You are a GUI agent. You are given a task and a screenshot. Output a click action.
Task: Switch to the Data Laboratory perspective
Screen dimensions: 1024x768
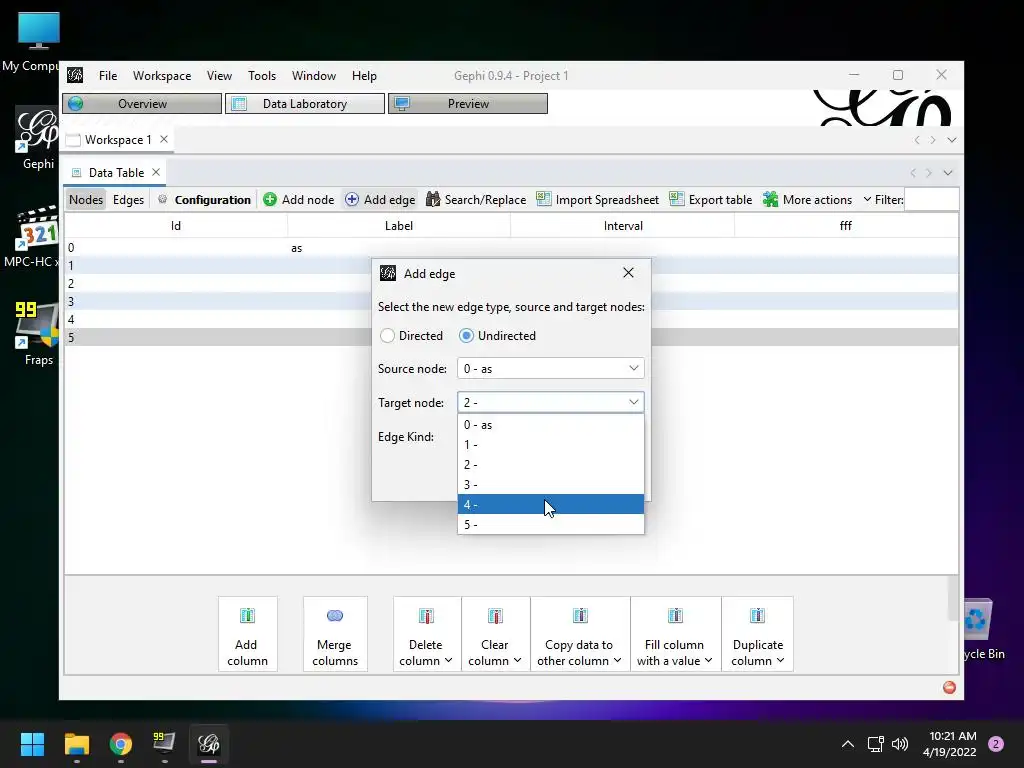(x=304, y=104)
